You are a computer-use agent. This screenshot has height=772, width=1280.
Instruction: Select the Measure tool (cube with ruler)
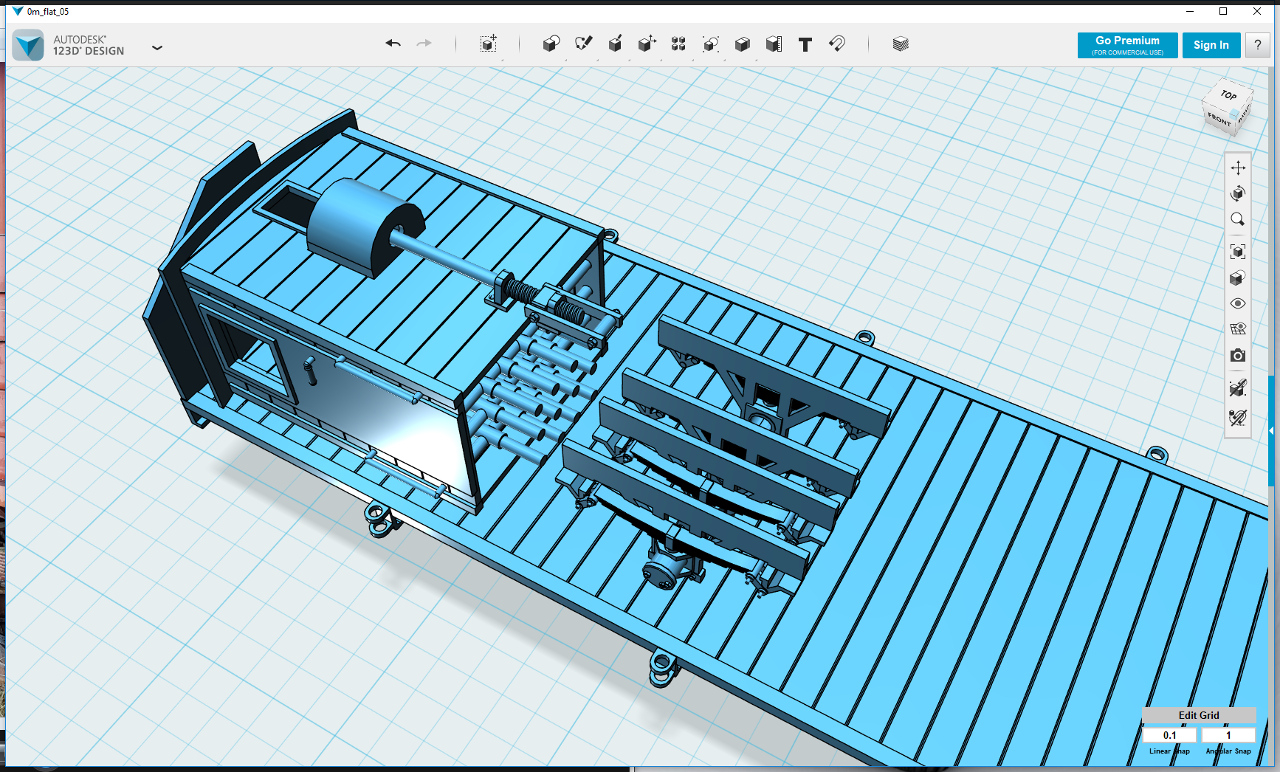click(x=773, y=44)
